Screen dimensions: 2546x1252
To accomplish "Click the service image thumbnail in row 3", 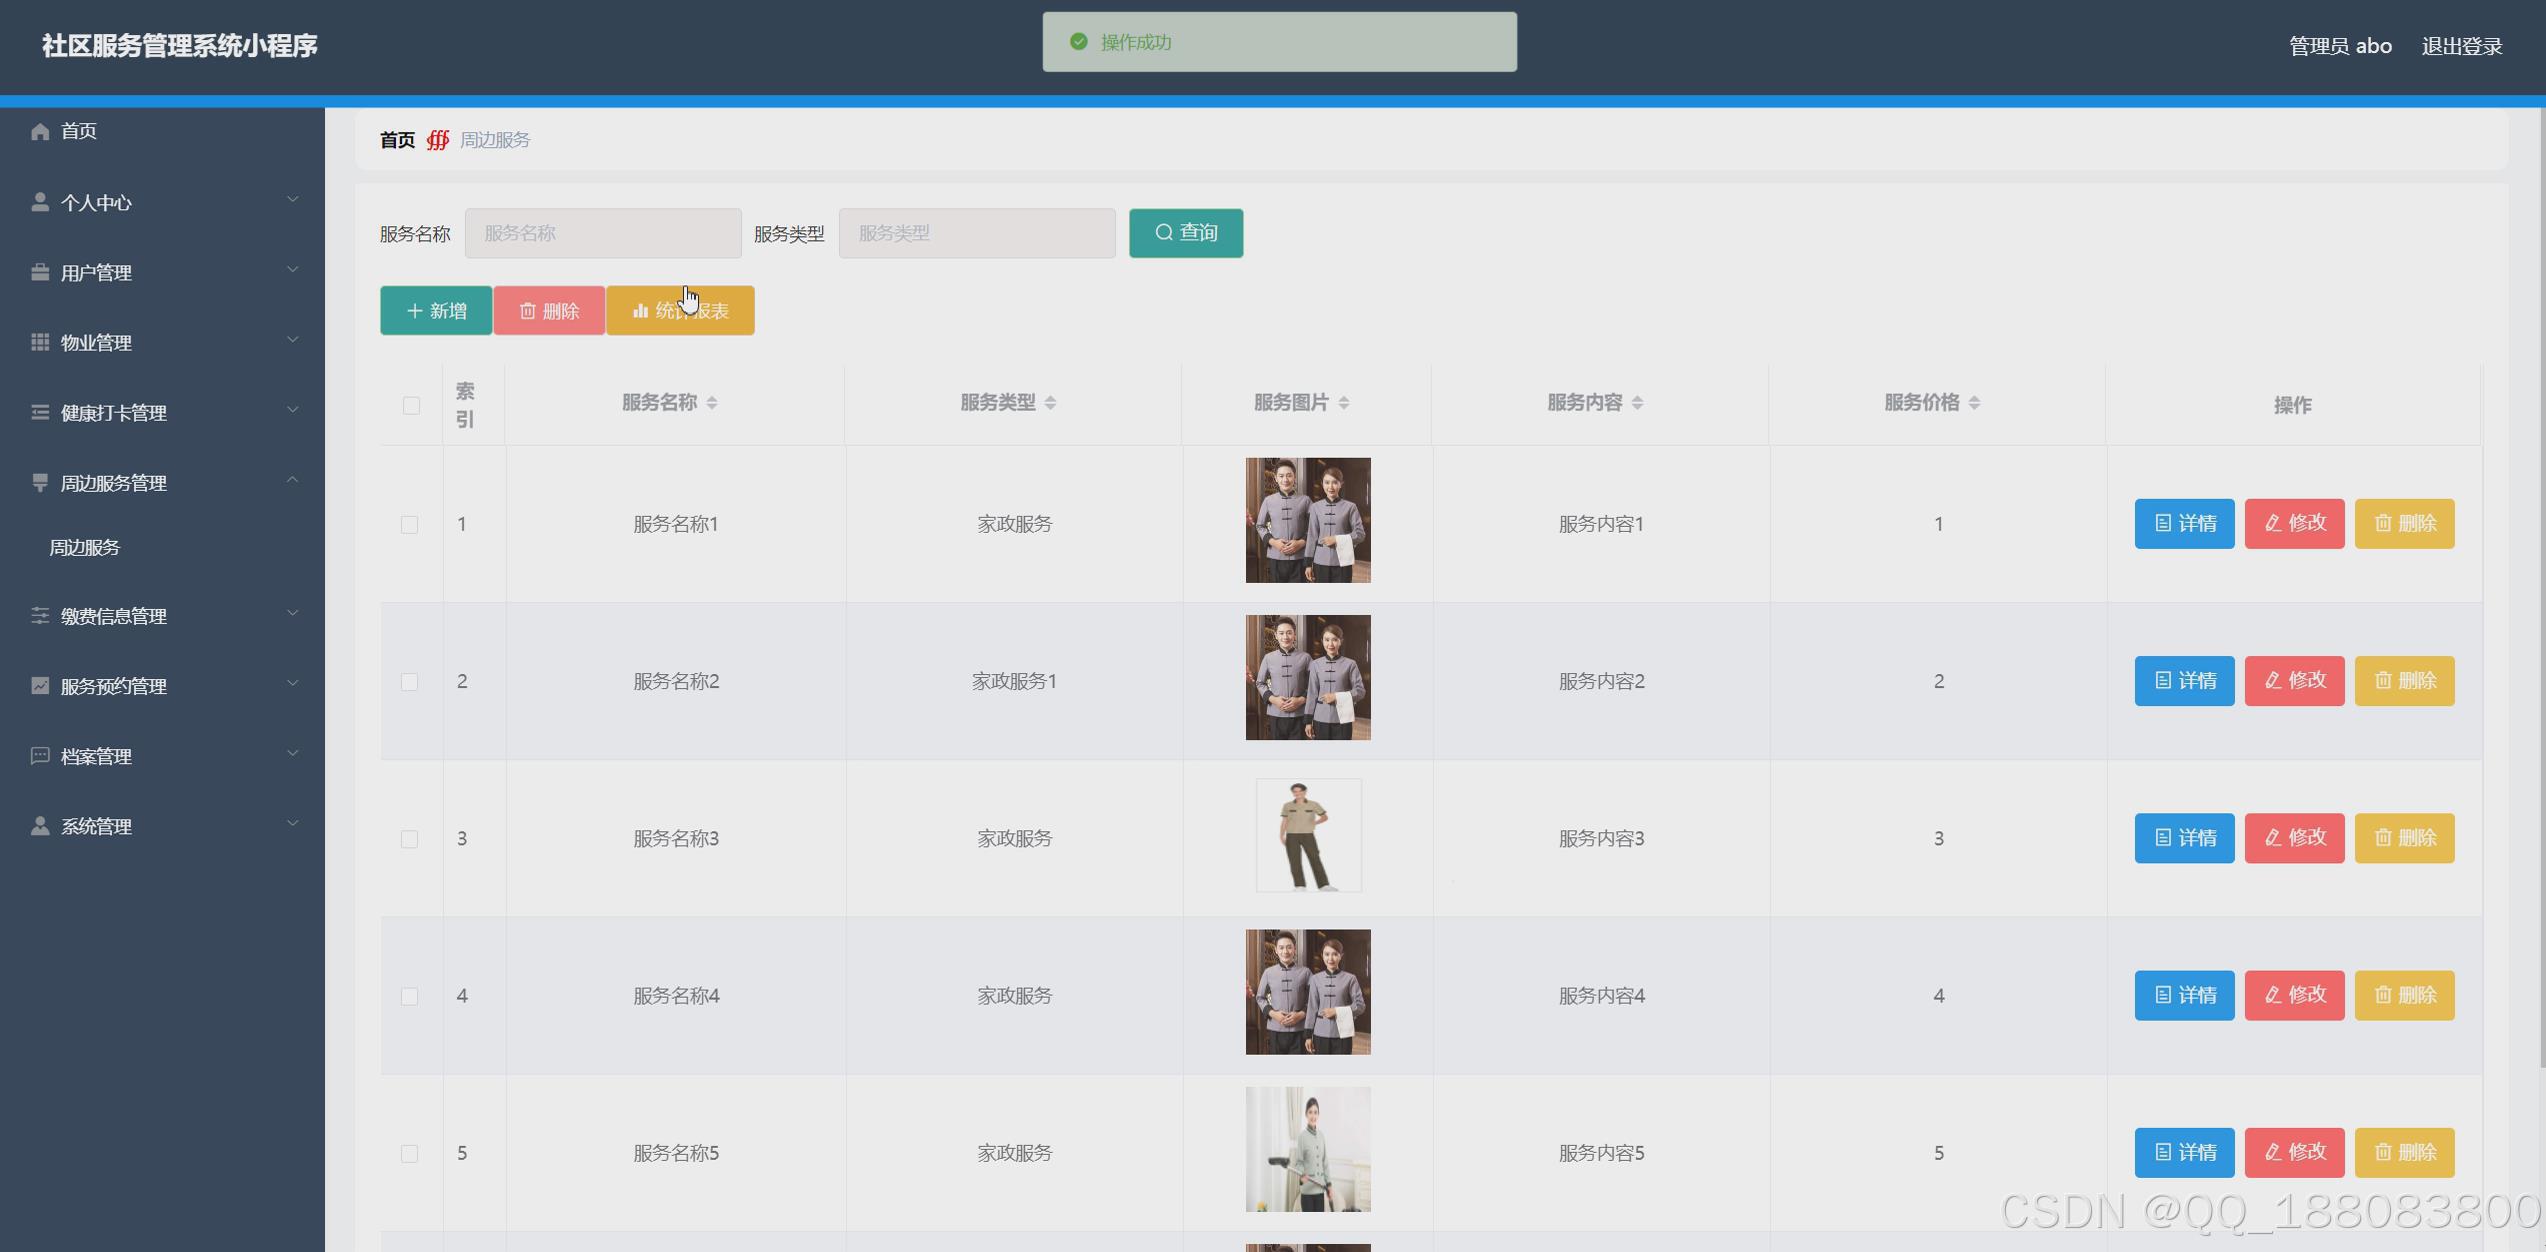I will pyautogui.click(x=1308, y=836).
